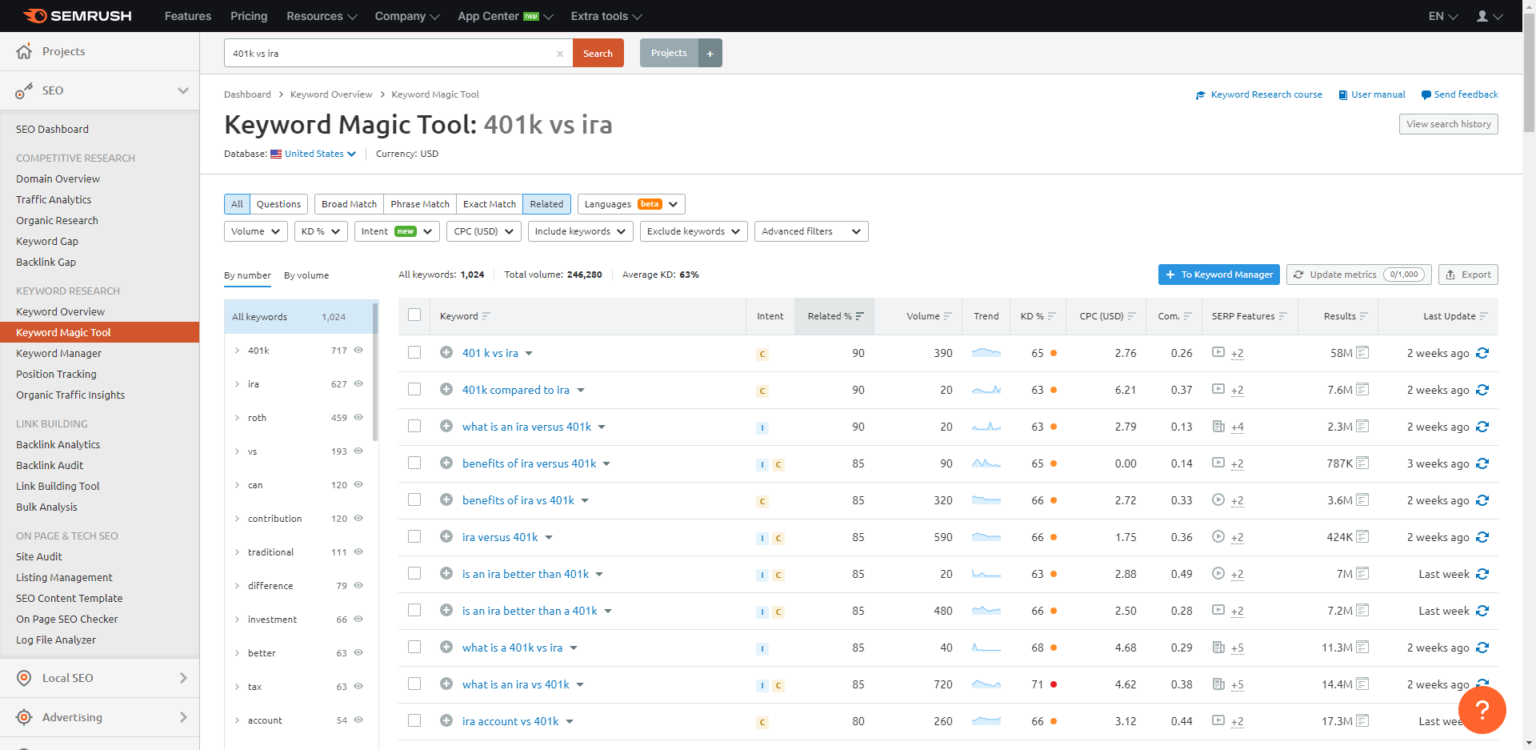This screenshot has width=1536, height=750.
Task: Click the refresh icon for "ira versus 401k" row
Action: (x=1482, y=537)
